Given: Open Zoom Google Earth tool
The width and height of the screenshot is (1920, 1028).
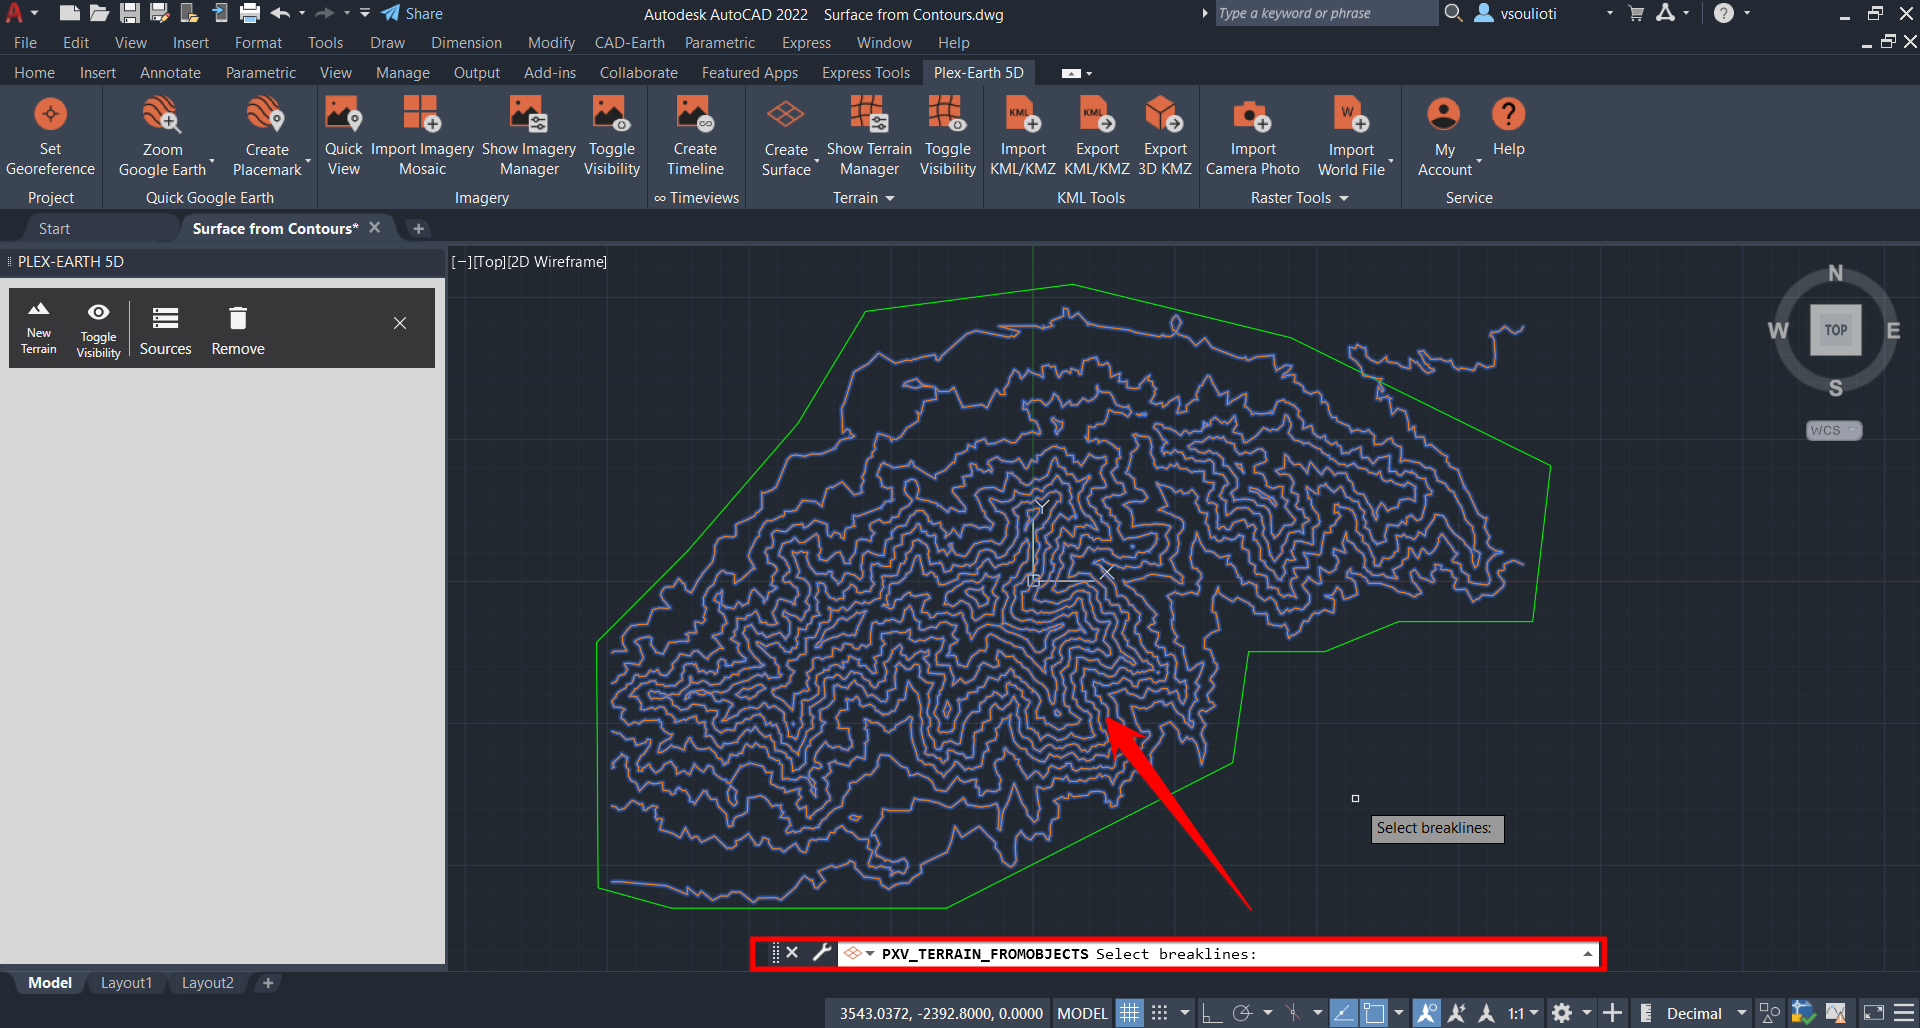Looking at the screenshot, I should coord(161,116).
